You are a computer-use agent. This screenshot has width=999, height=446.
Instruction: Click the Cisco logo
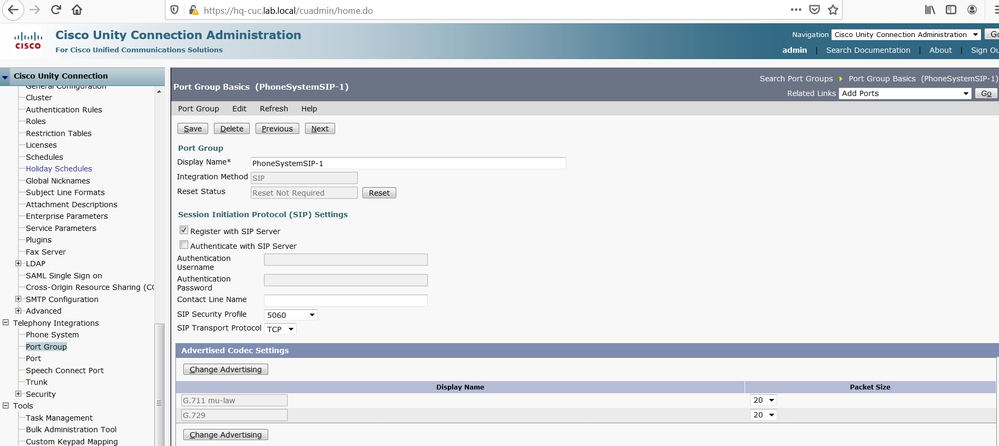(27, 40)
